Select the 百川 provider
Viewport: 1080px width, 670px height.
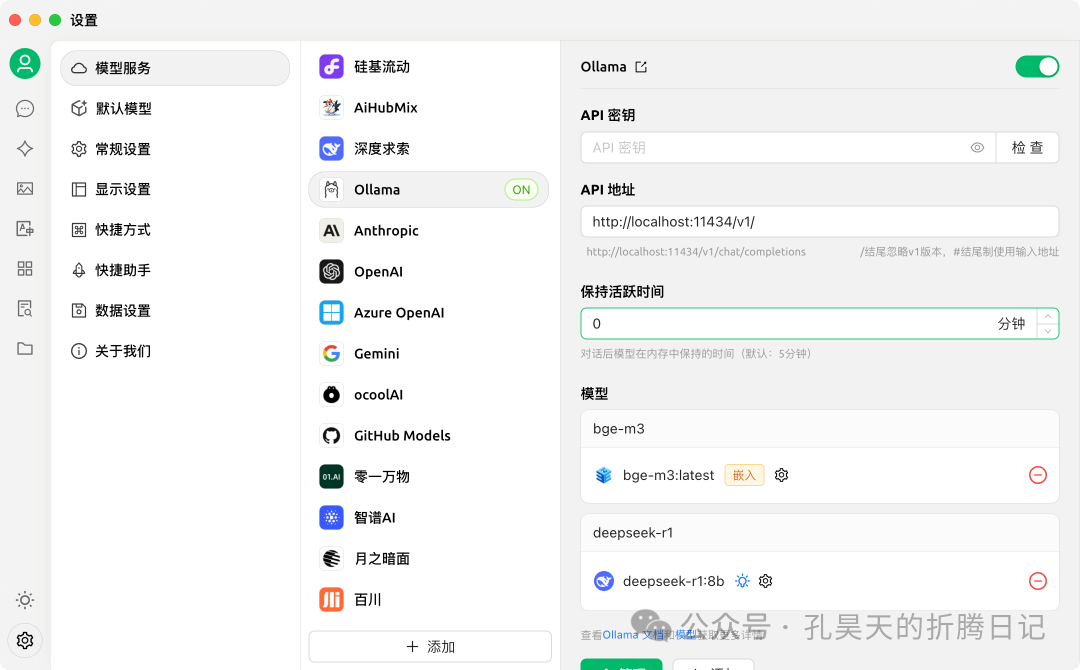(428, 600)
